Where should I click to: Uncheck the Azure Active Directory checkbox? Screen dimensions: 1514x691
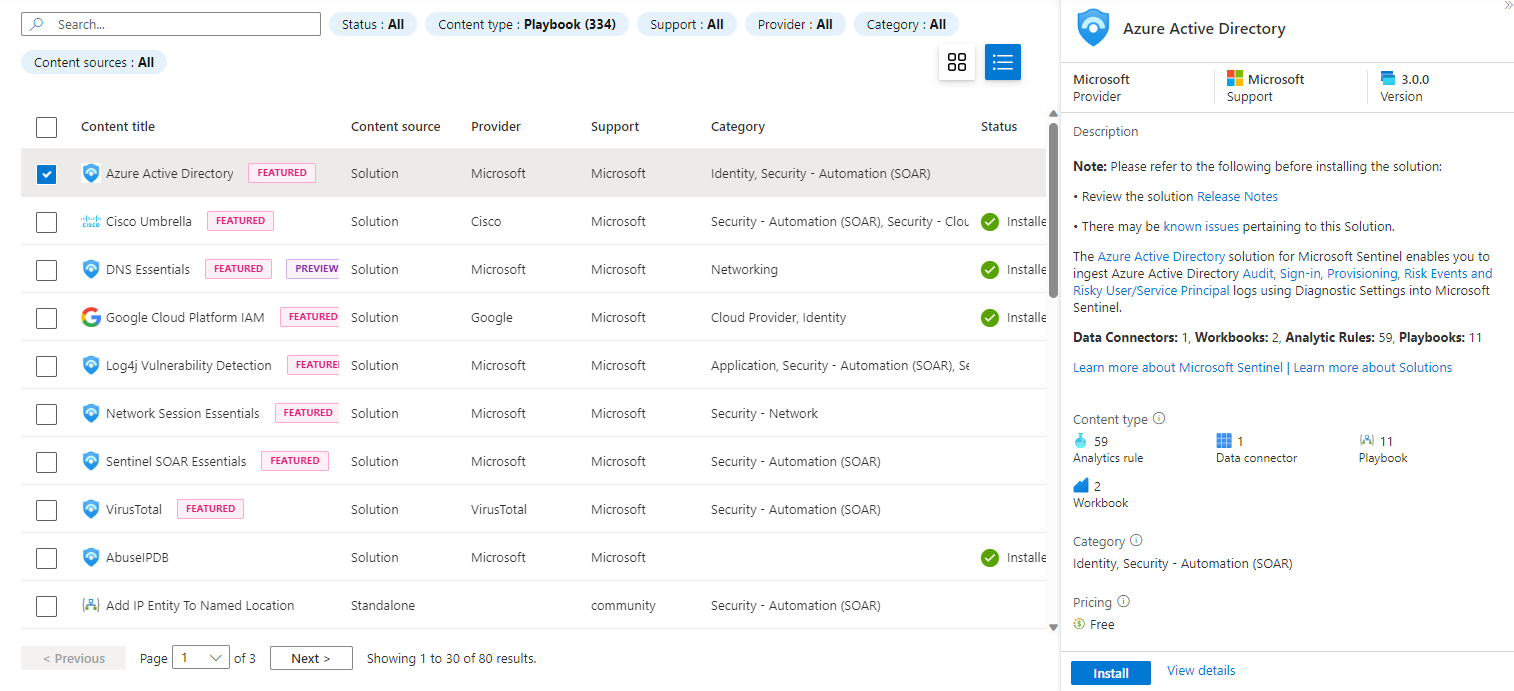pyautogui.click(x=47, y=174)
